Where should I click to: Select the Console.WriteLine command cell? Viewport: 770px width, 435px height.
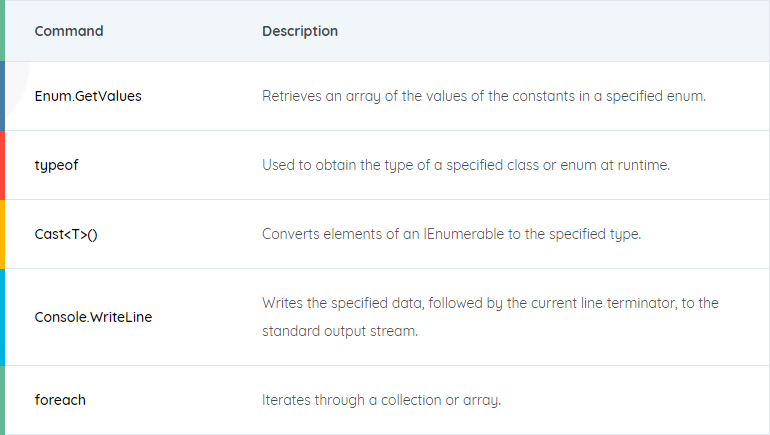pos(93,317)
